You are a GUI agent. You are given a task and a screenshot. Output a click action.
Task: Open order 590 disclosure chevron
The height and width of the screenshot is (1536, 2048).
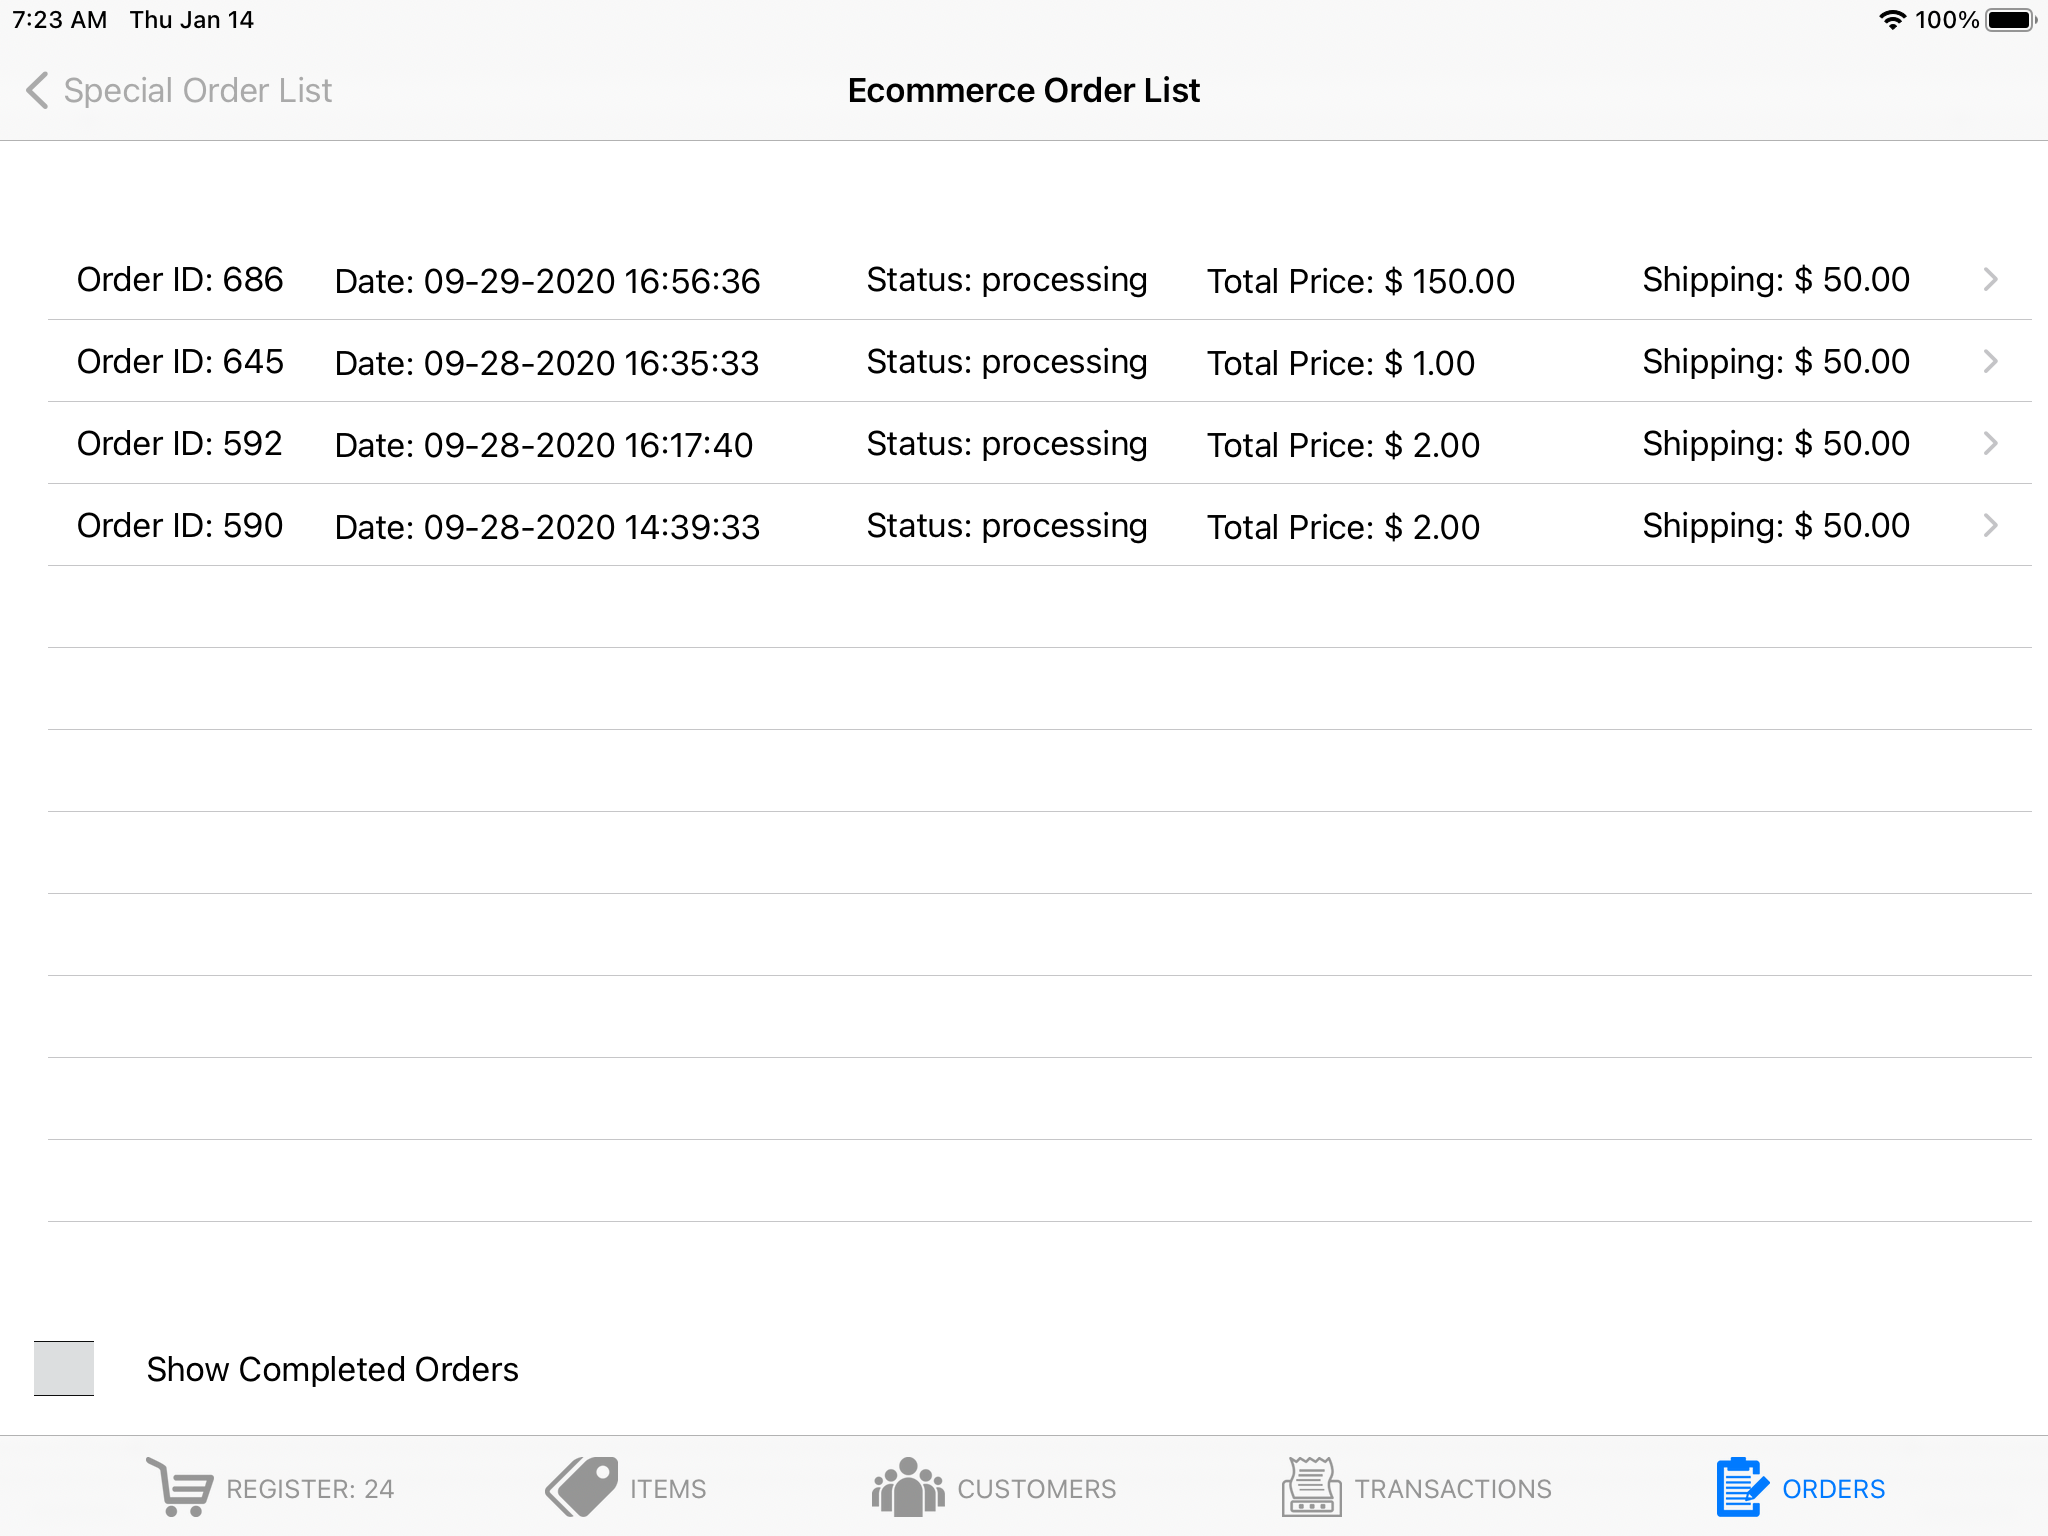1990,526
